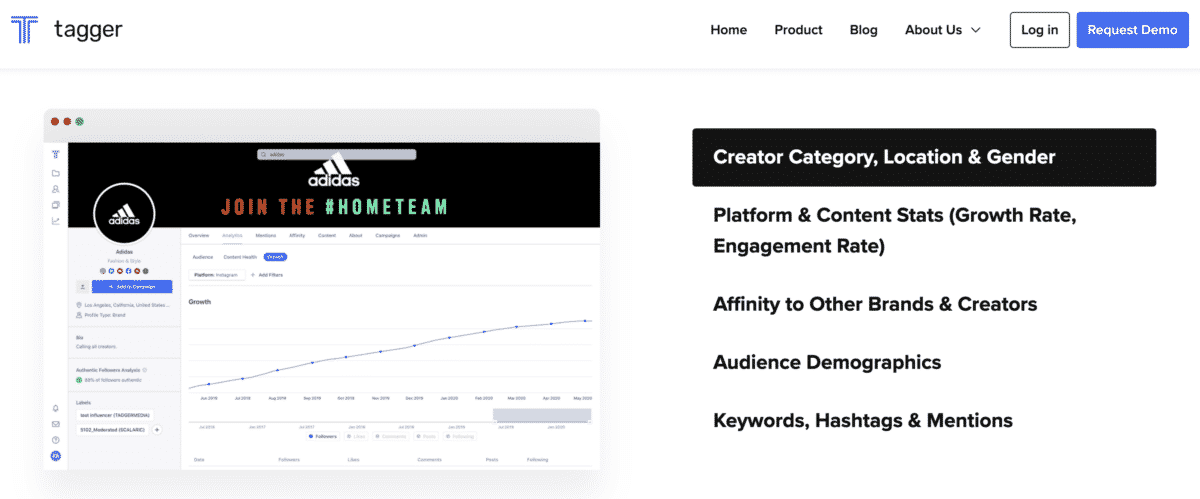Screen dimensions: 1200x499
Task: Go to the Product menu item
Action: click(x=798, y=30)
